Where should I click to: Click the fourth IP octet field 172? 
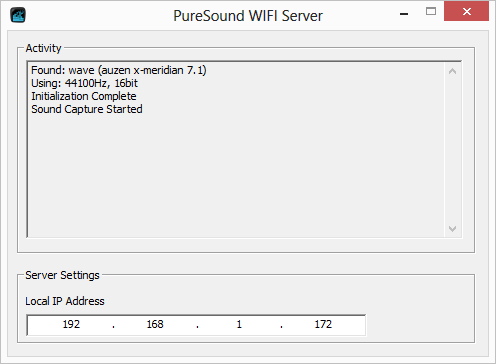[x=323, y=324]
